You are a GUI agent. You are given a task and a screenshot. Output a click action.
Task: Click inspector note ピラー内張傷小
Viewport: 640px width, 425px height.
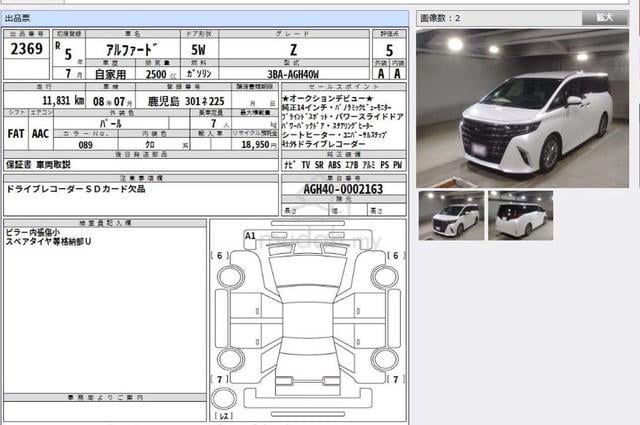(x=33, y=232)
